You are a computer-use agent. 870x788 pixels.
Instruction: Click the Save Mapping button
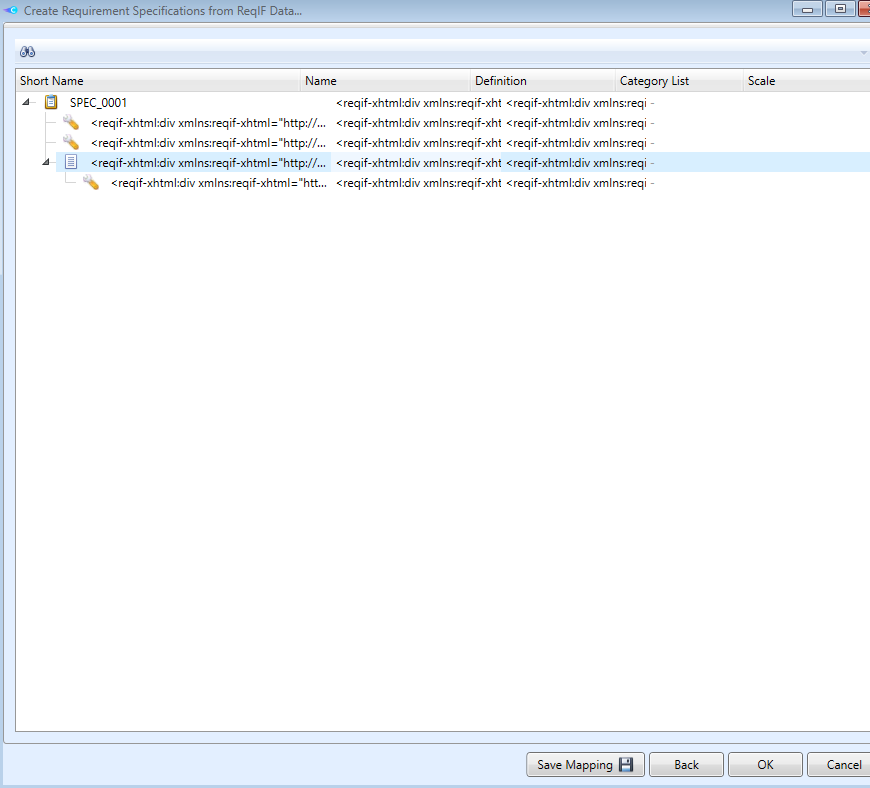coord(585,764)
